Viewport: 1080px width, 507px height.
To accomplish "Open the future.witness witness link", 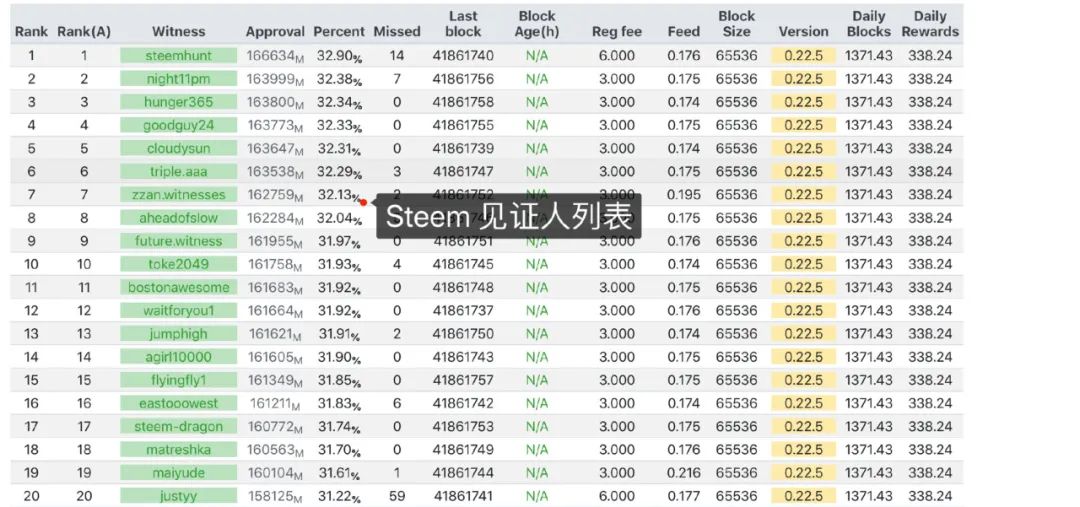I will (178, 241).
